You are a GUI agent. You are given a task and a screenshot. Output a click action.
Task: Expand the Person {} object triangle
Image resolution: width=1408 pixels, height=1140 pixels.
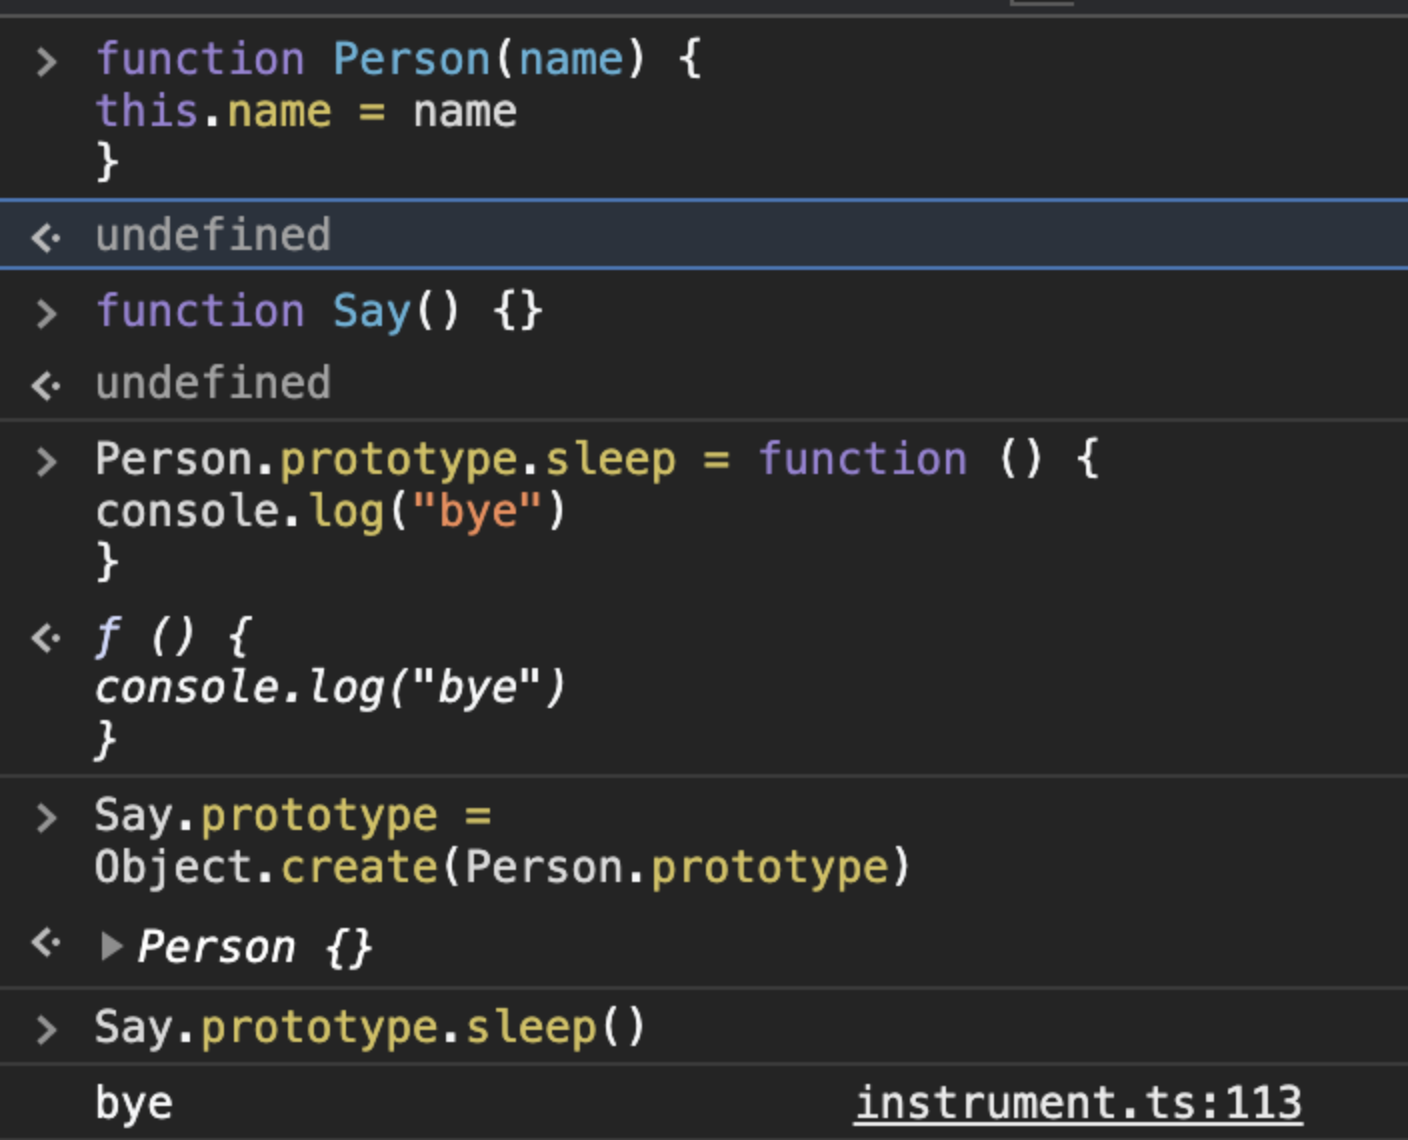coord(111,946)
